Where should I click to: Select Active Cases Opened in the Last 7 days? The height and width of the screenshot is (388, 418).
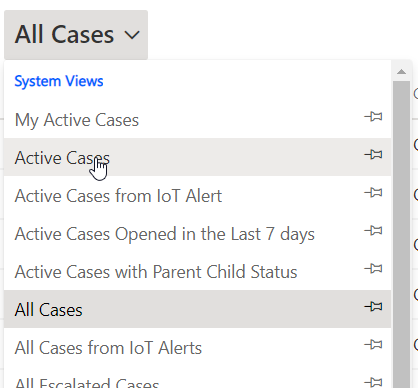coord(197,233)
